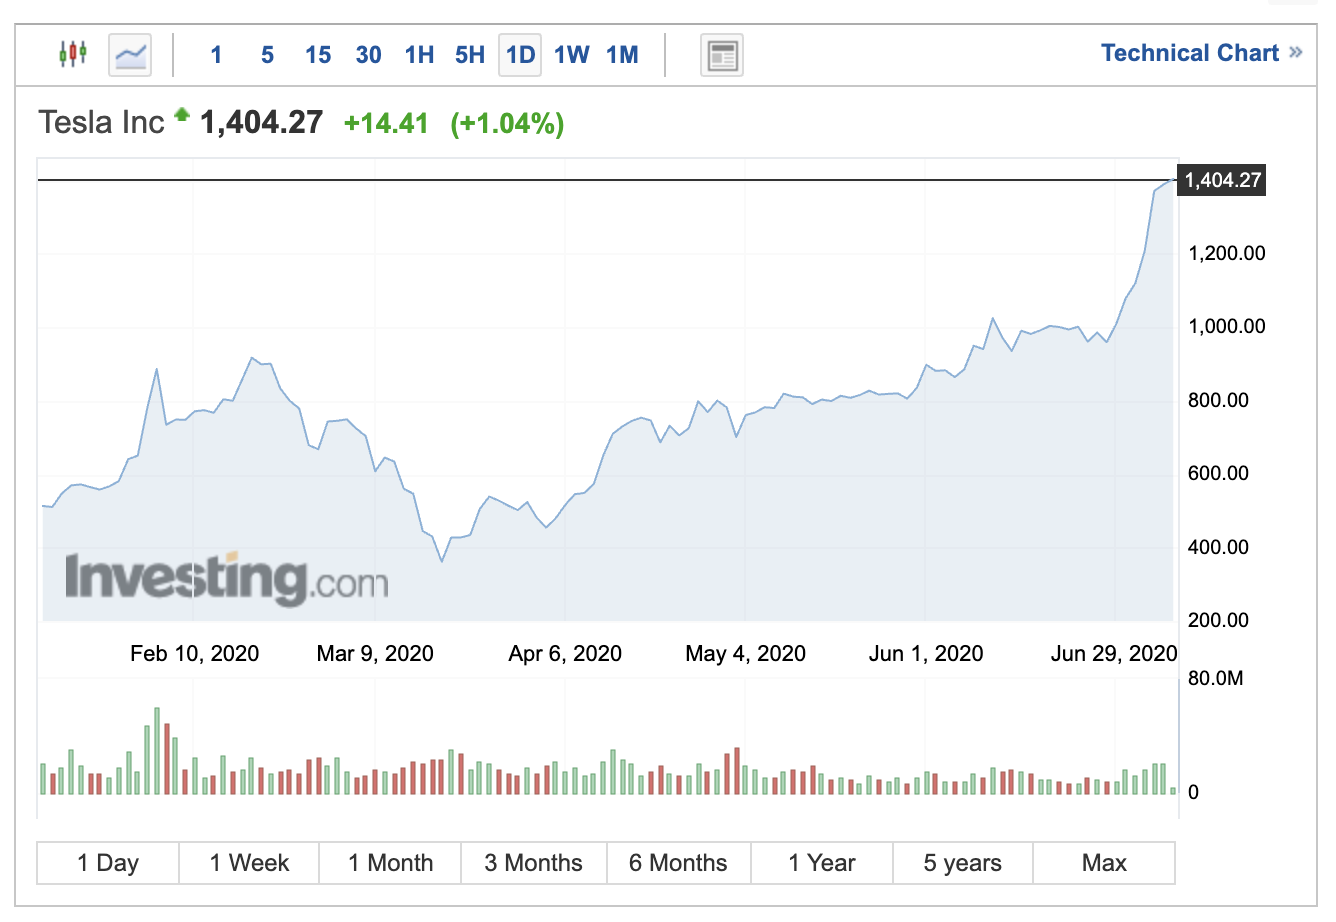This screenshot has height=922, width=1336.
Task: Select the 5 minute interval
Action: (267, 55)
